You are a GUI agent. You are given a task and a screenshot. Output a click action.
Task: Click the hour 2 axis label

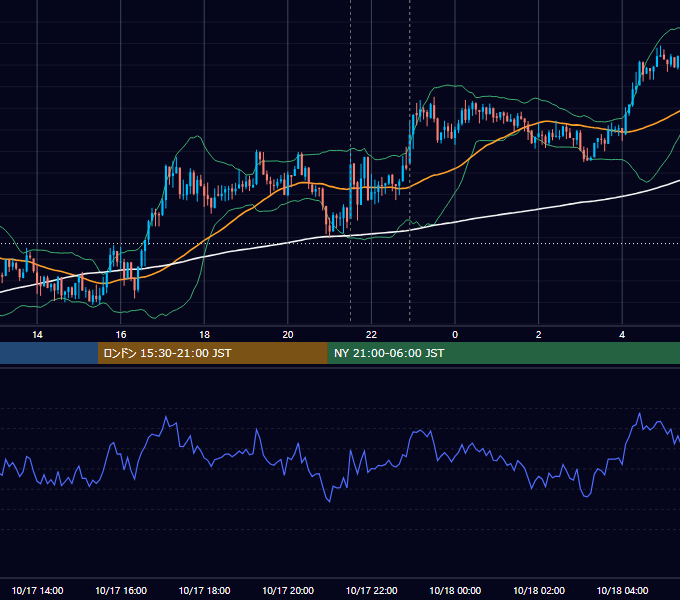tap(539, 335)
